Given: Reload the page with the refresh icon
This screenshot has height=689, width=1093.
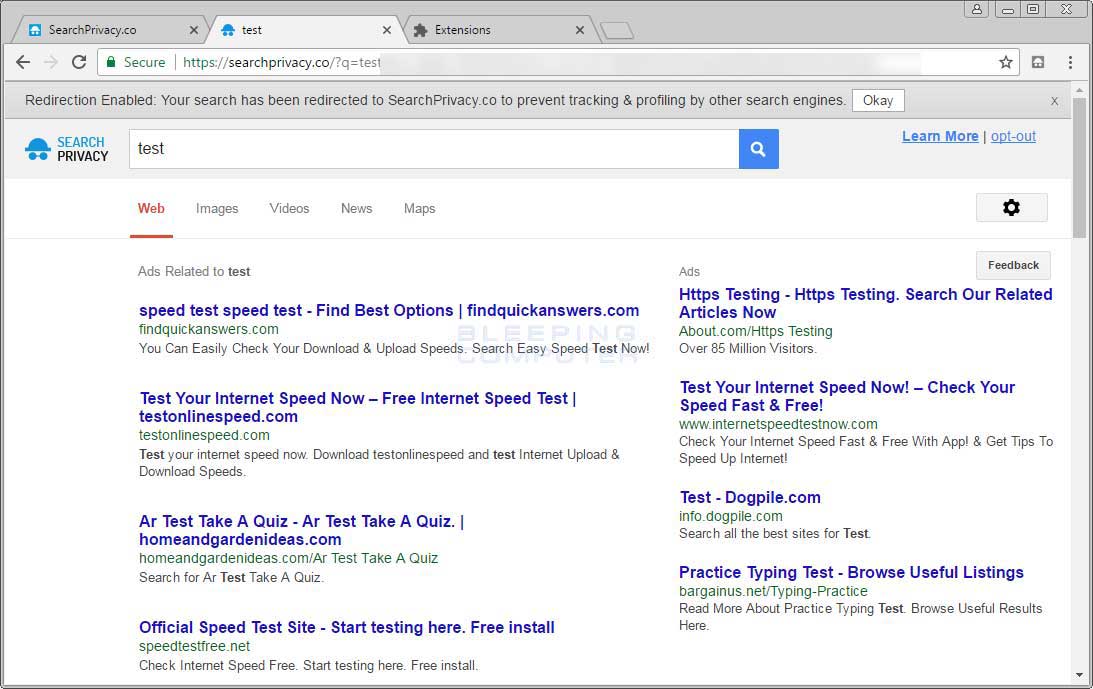Looking at the screenshot, I should pyautogui.click(x=79, y=61).
